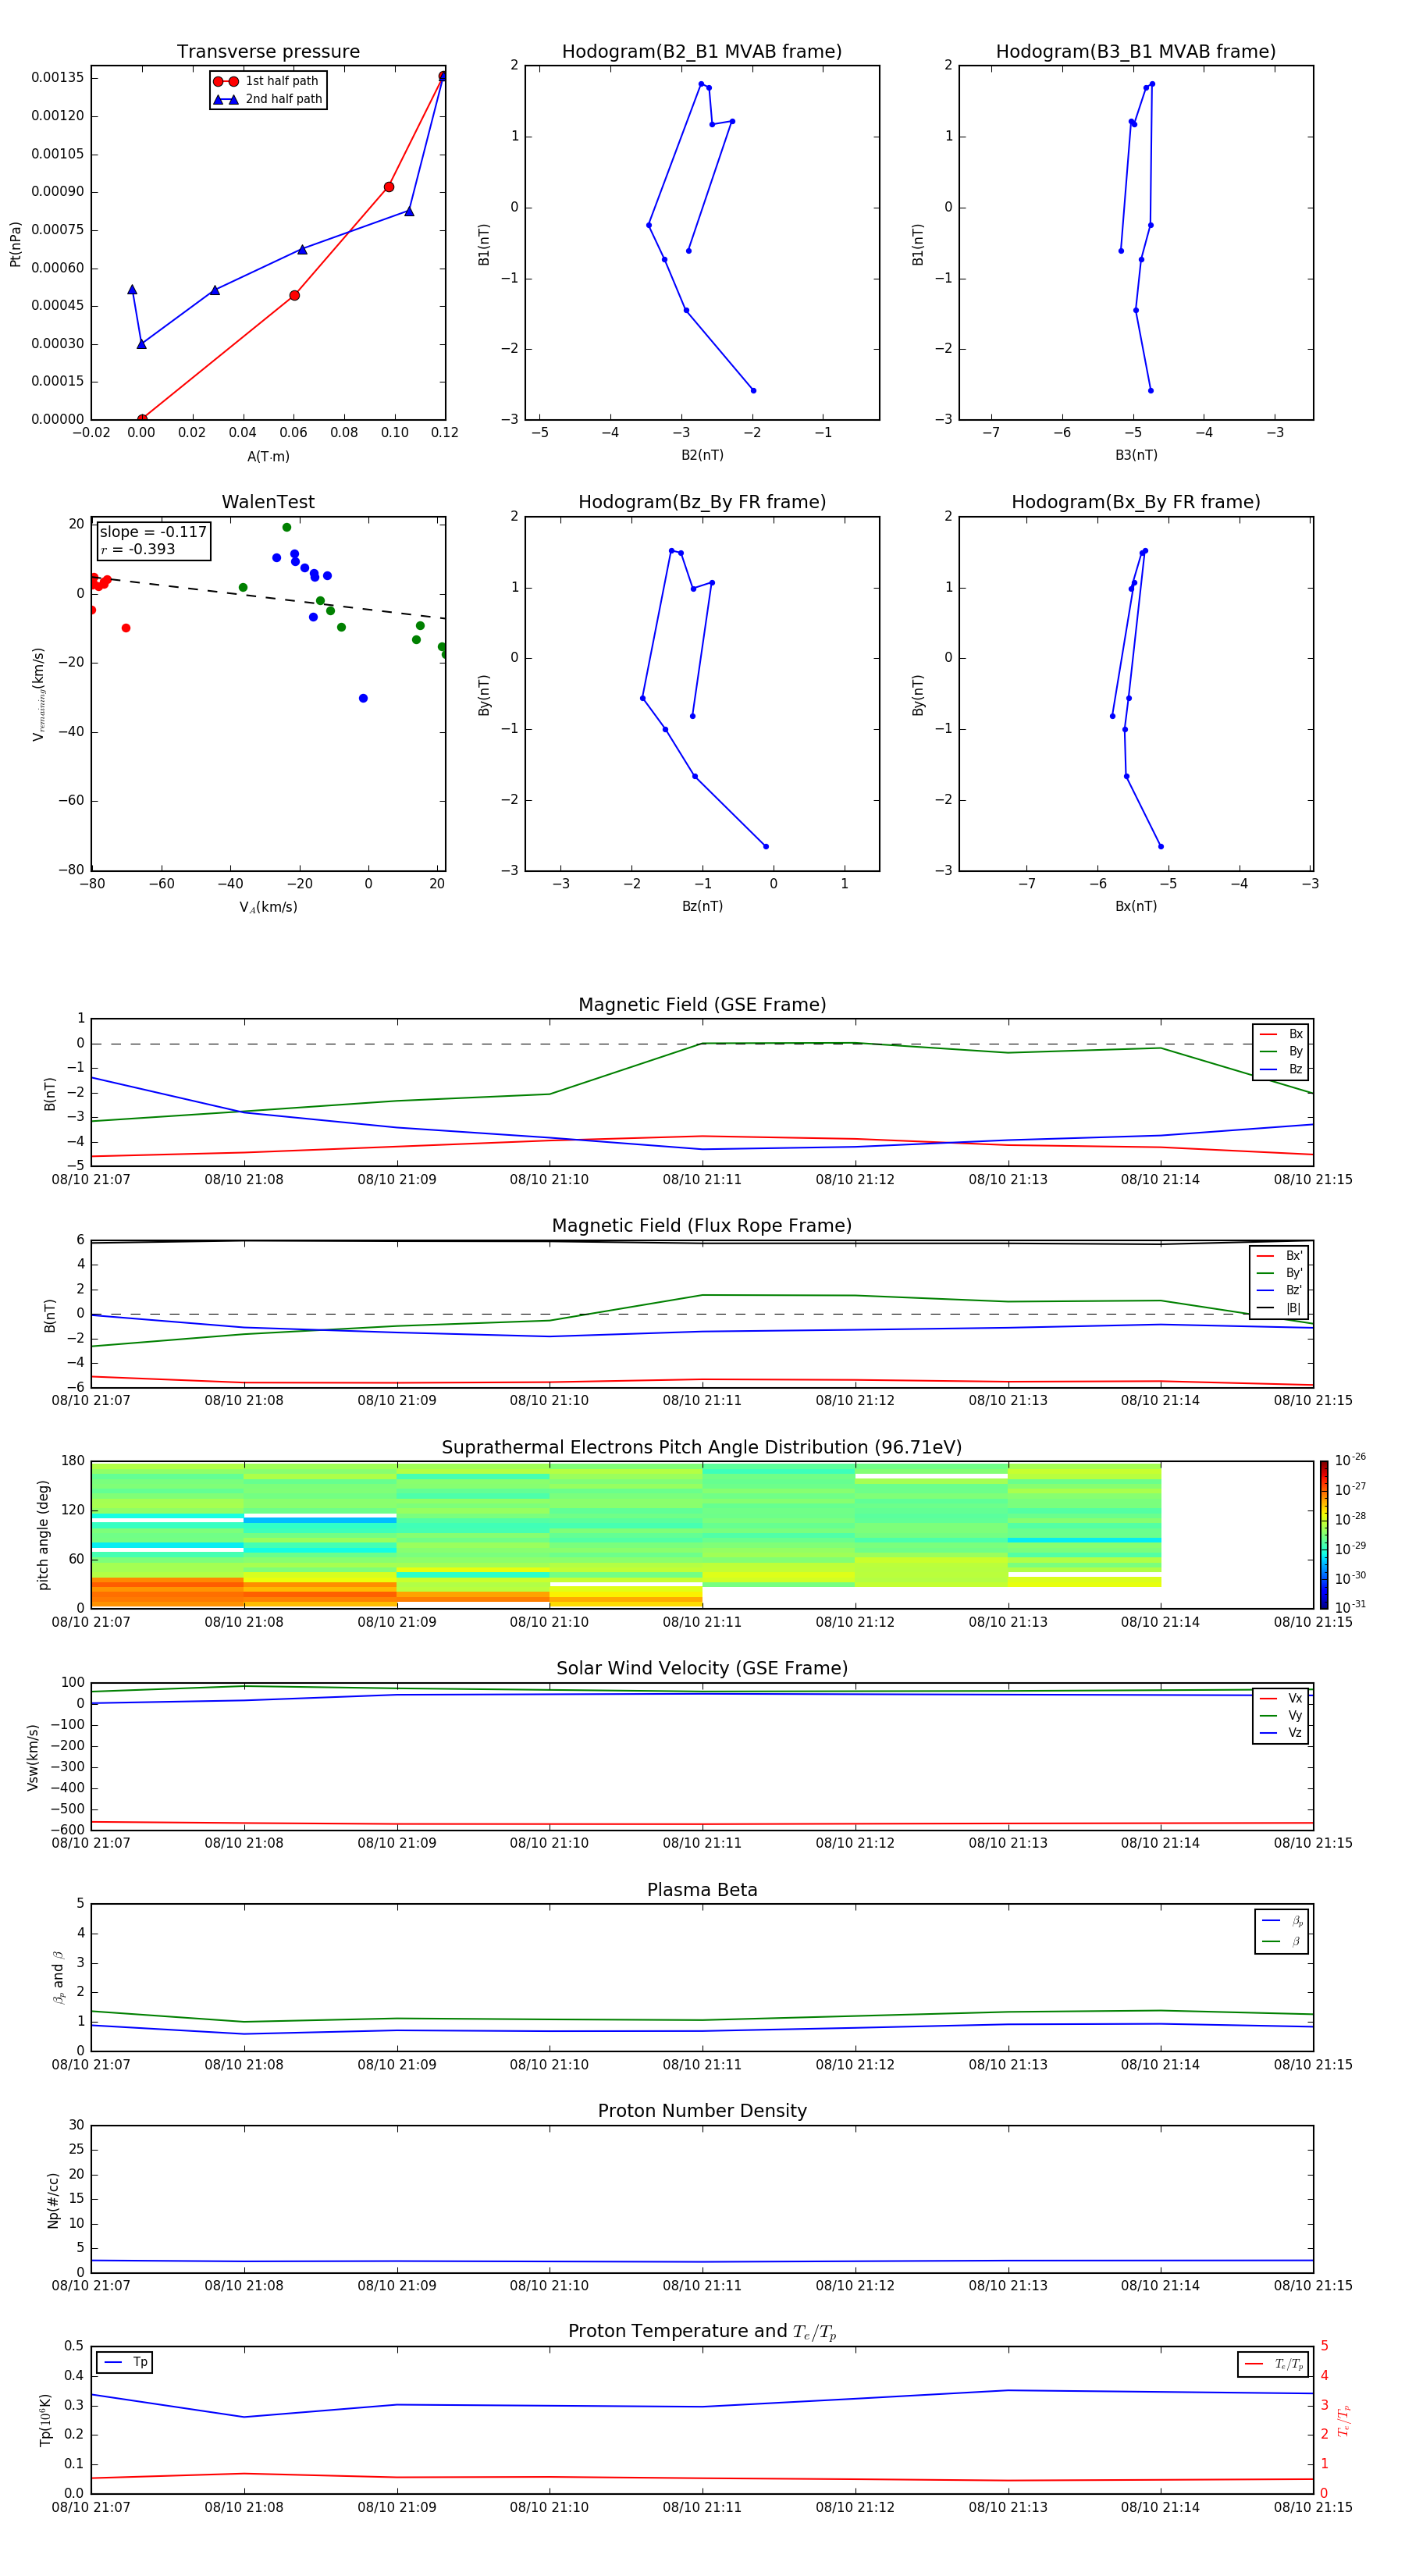The image size is (1405, 2576).
Task: Click the 10^-26 colorbar label
Action: pyautogui.click(x=1350, y=1460)
